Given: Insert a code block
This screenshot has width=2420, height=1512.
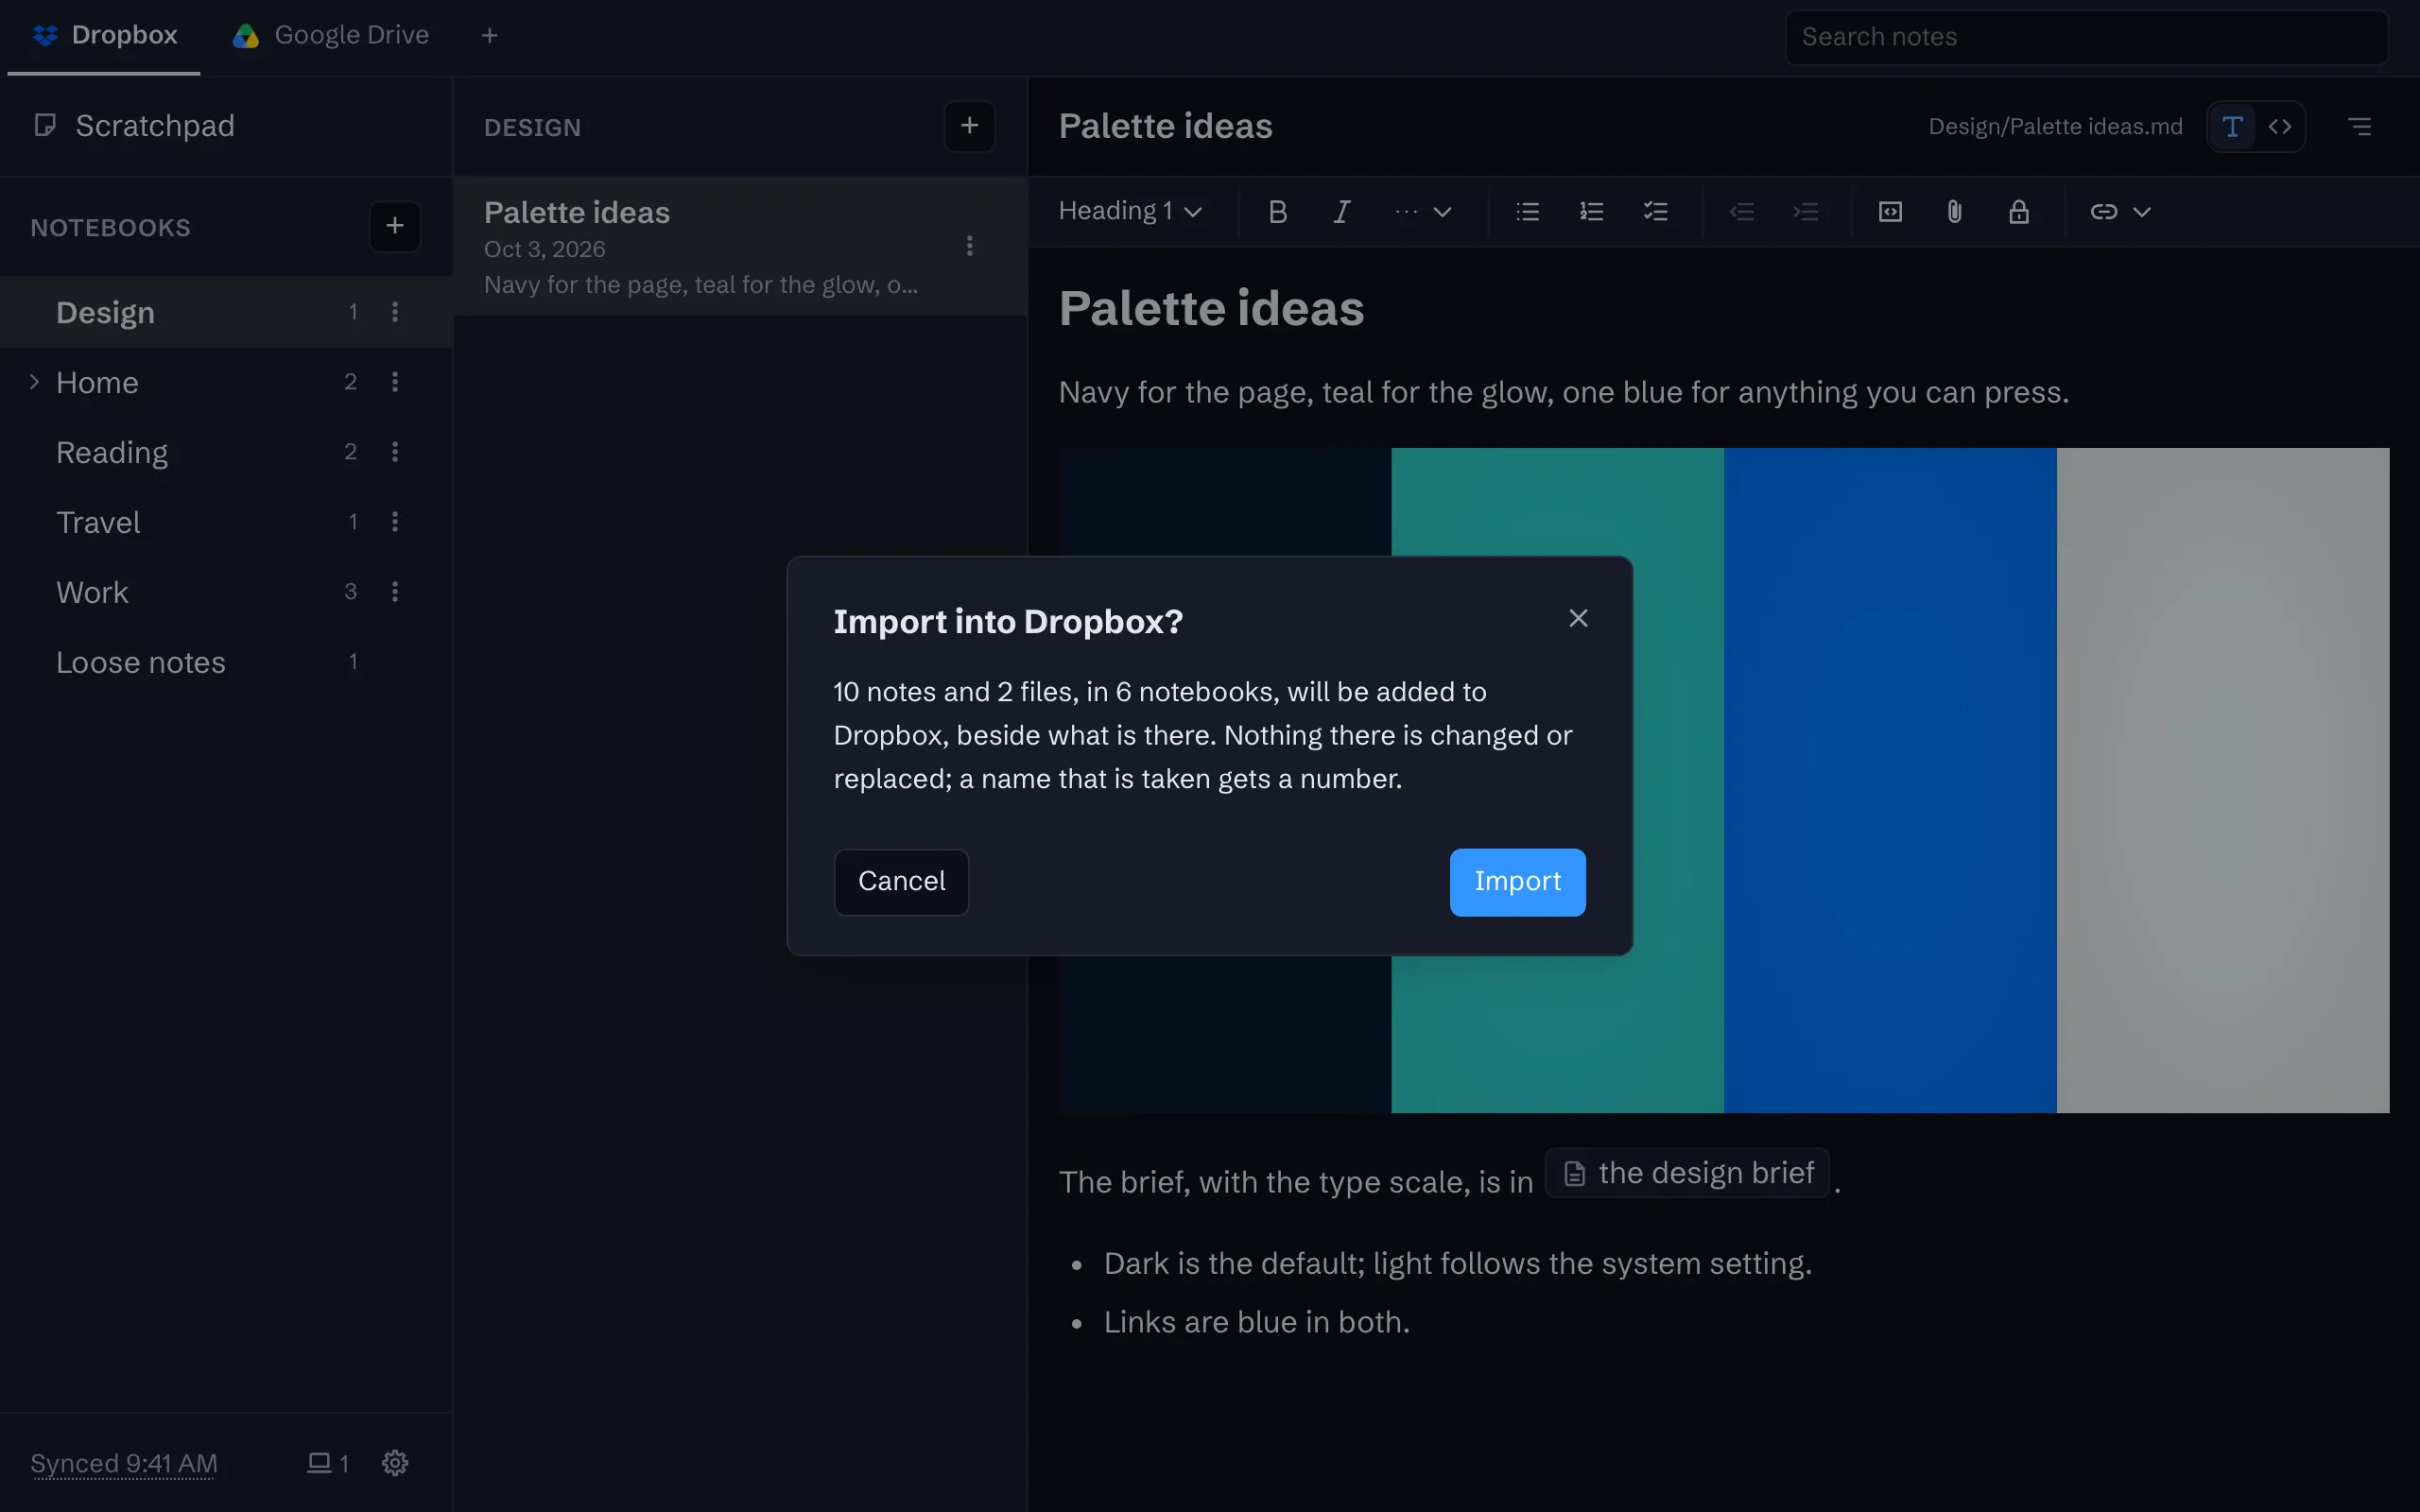Looking at the screenshot, I should pos(1890,212).
